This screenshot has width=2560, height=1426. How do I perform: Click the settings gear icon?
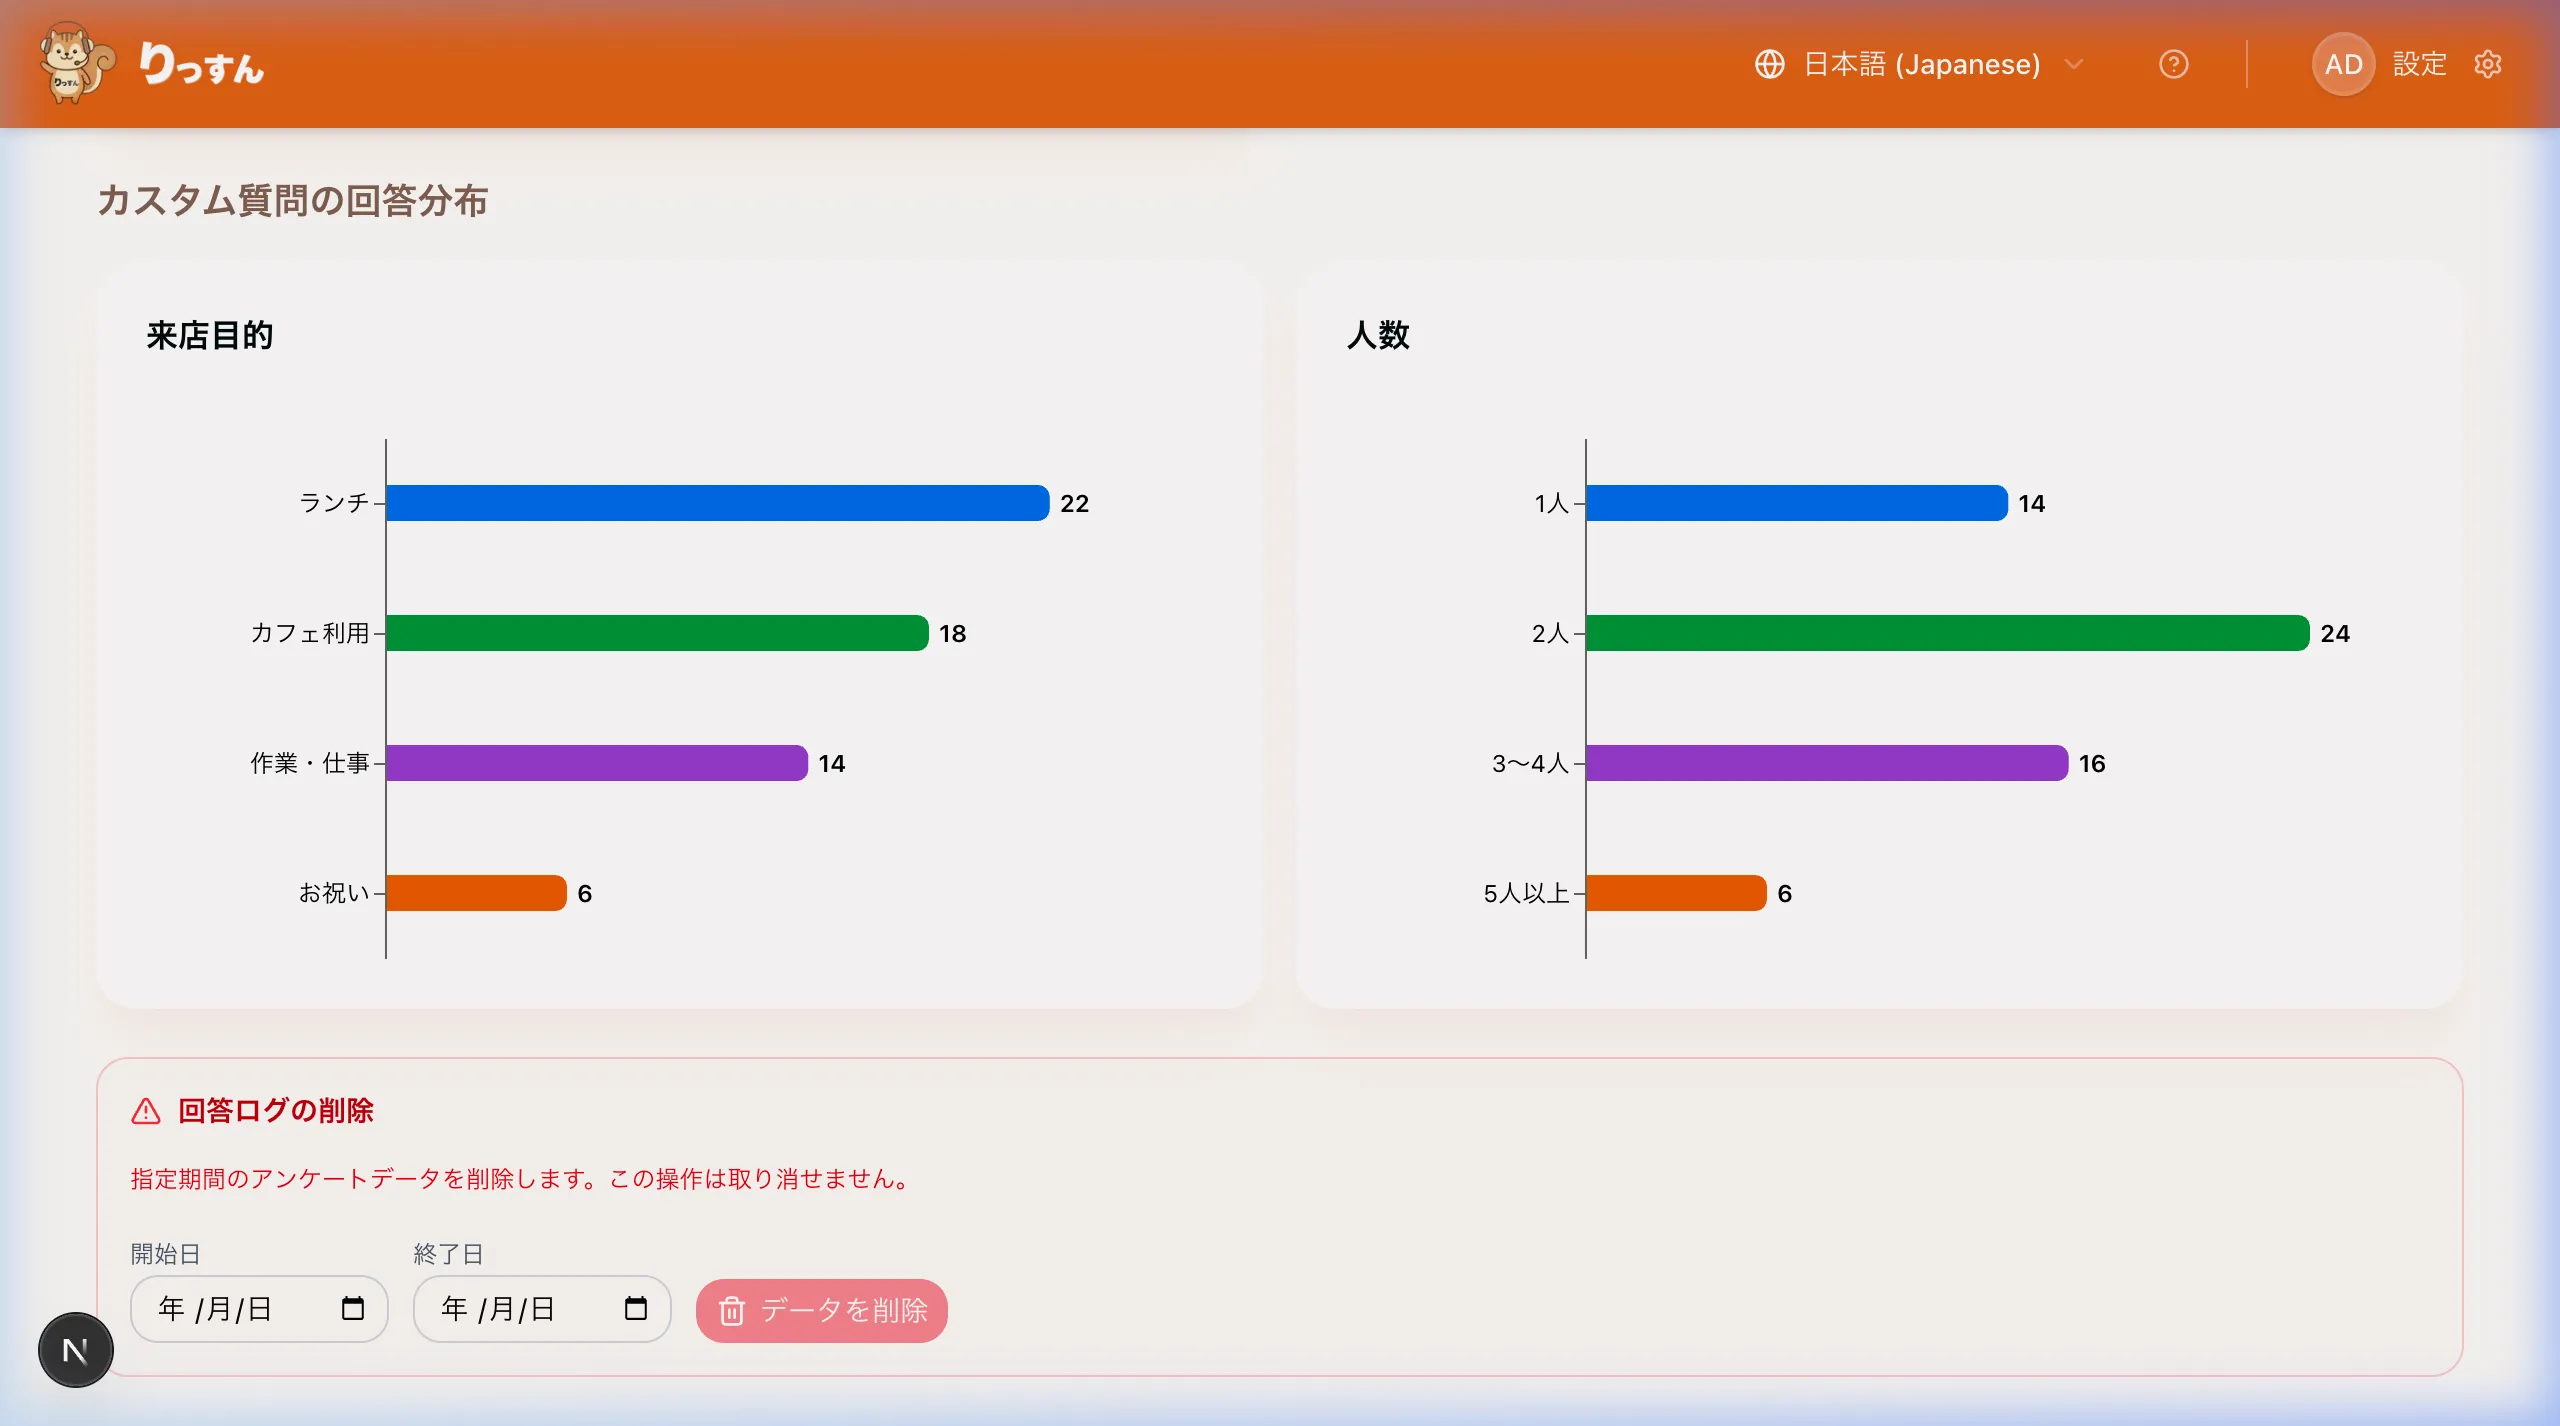point(2487,64)
